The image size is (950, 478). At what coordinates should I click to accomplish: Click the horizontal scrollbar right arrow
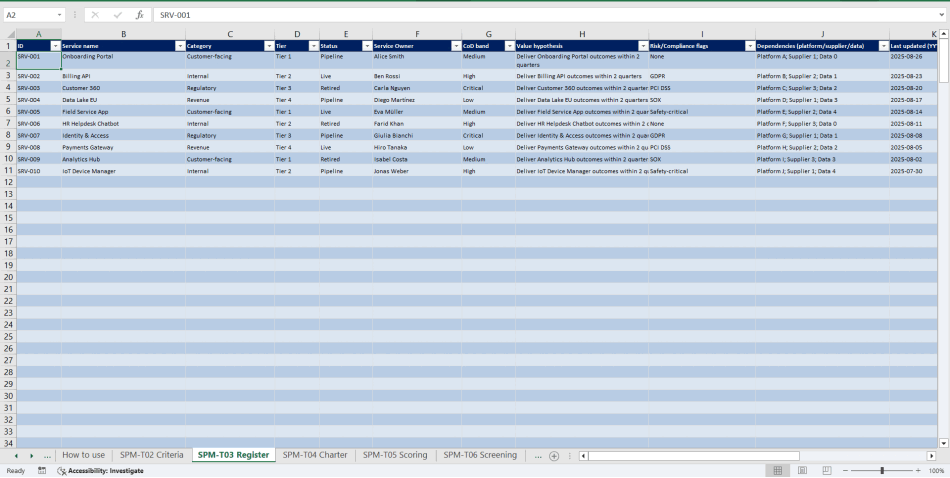(x=932, y=456)
